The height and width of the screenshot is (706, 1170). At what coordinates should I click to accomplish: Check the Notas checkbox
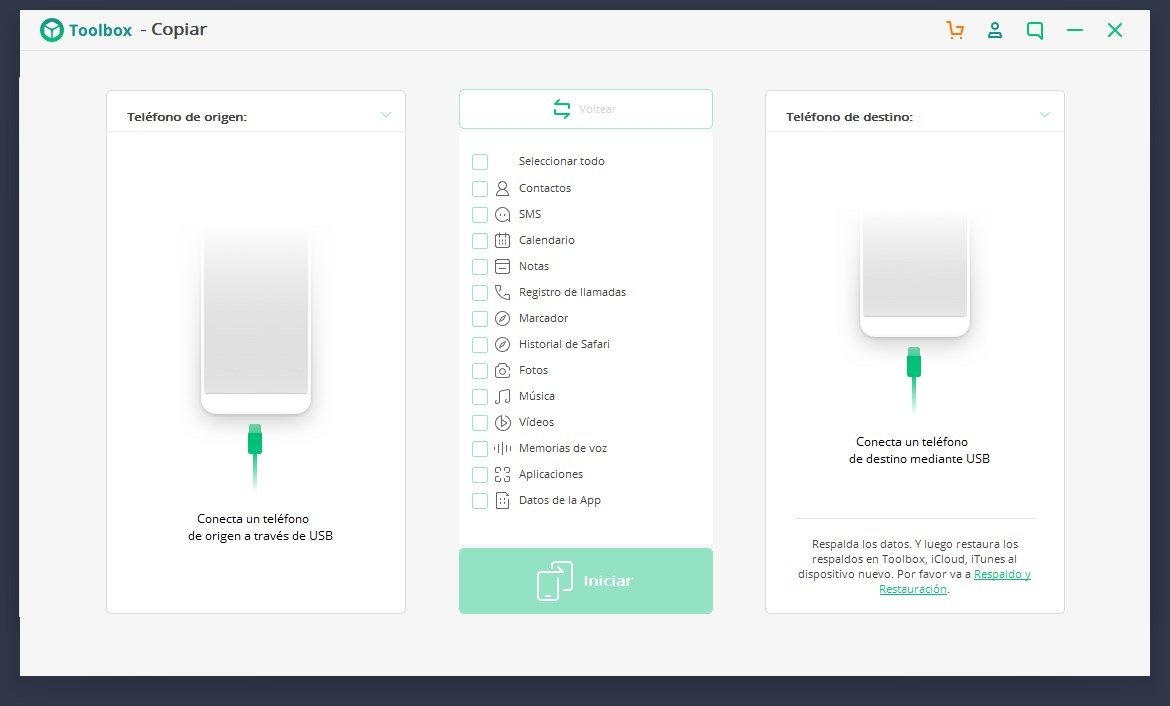pyautogui.click(x=480, y=266)
